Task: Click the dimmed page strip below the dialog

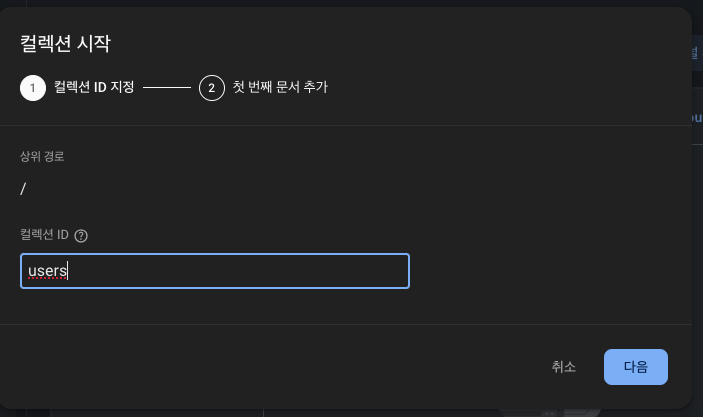Action: point(352,413)
